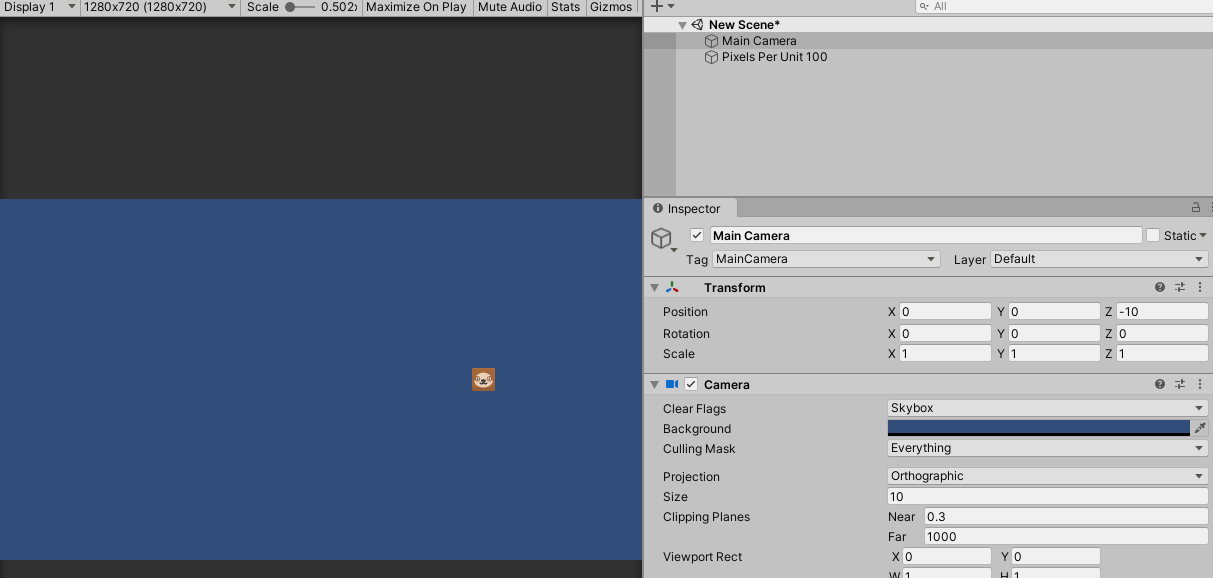Screen dimensions: 1213x578
Task: Click the Position Z field showing -10
Action: click(1162, 312)
